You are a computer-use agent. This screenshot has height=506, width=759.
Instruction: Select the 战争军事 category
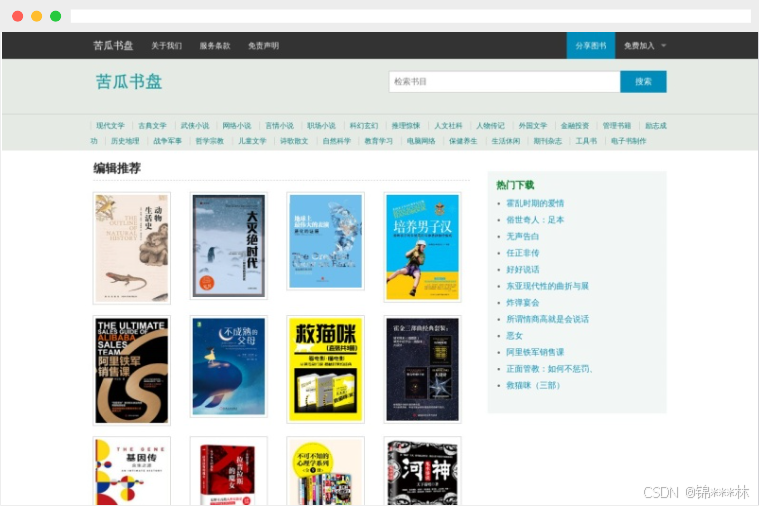tap(167, 141)
